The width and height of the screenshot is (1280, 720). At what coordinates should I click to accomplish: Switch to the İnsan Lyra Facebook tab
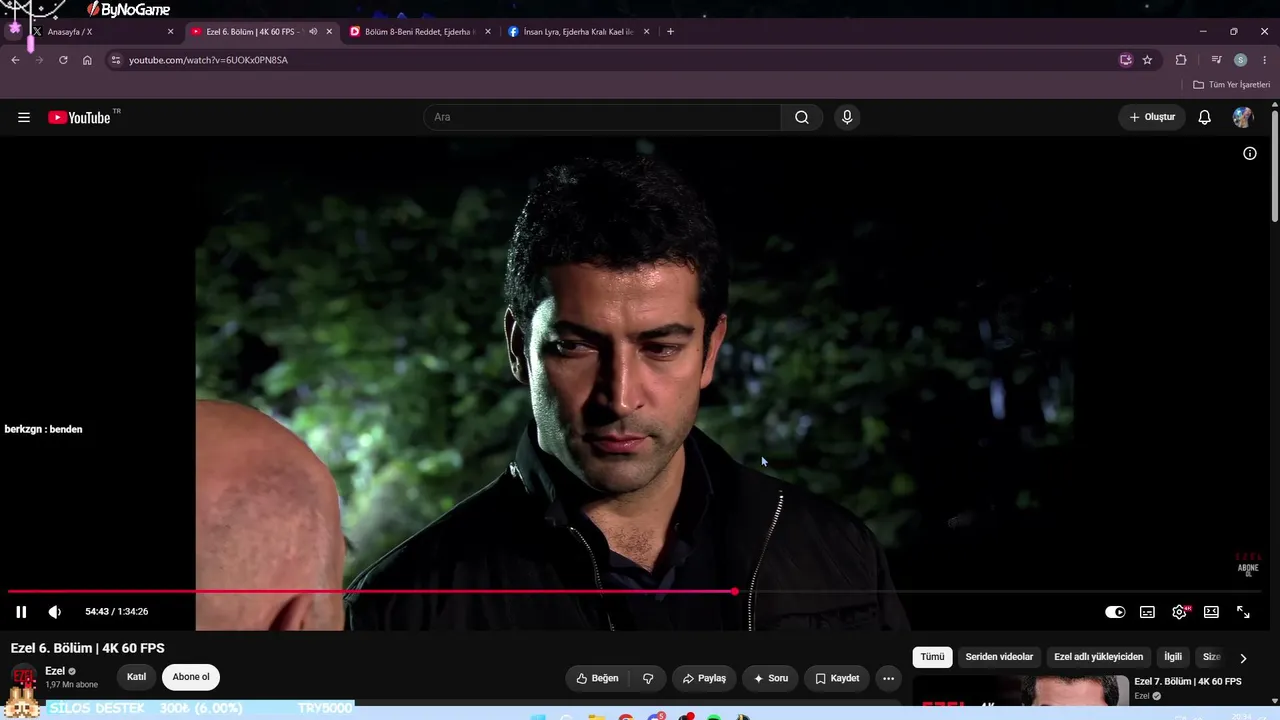(x=580, y=32)
